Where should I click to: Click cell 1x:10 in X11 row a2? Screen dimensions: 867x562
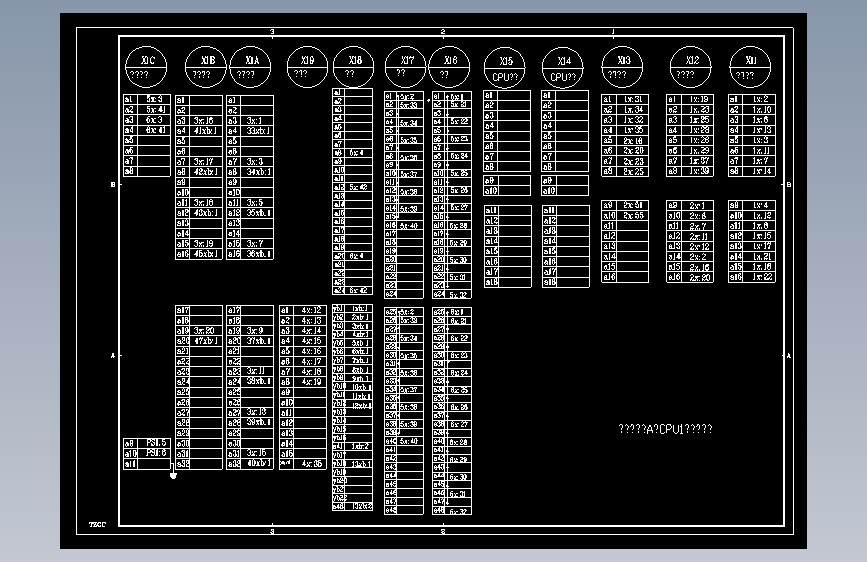tap(759, 110)
